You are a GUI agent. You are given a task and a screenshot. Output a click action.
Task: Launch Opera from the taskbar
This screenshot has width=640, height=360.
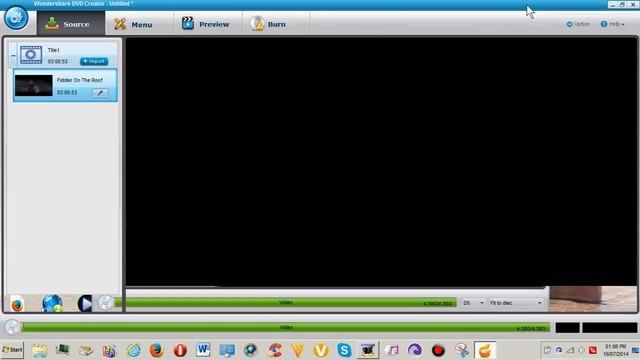[180, 350]
